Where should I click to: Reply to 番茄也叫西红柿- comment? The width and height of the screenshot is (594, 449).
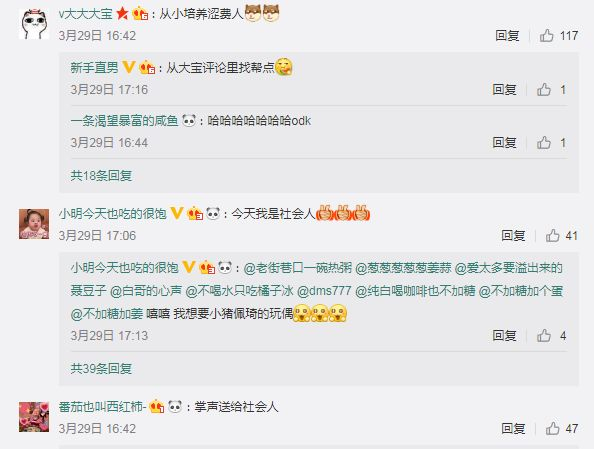pyautogui.click(x=513, y=429)
